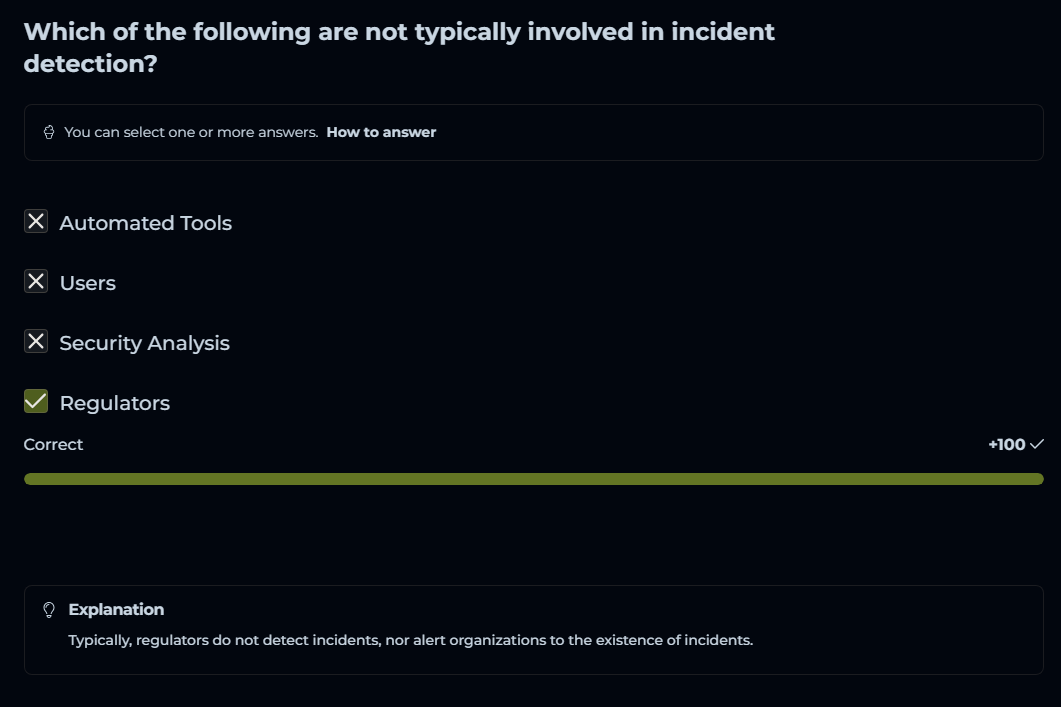Click the explanation sentence about regulators
1061x707 pixels.
[410, 640]
